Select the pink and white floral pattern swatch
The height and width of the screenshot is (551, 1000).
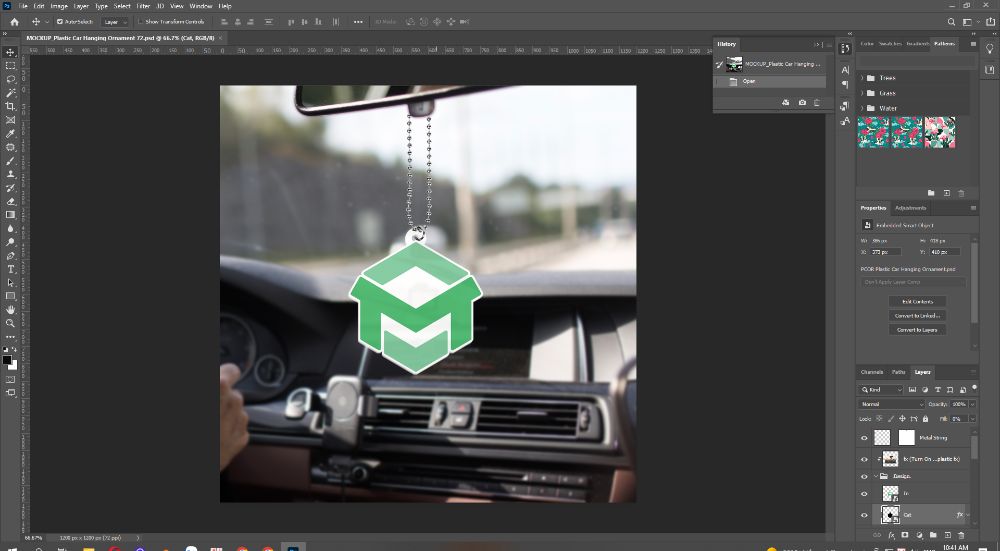pyautogui.click(x=940, y=132)
